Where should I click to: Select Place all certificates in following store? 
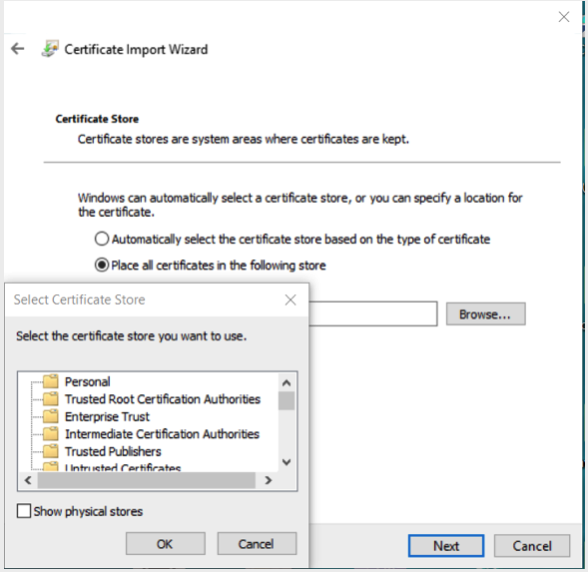coord(102,265)
